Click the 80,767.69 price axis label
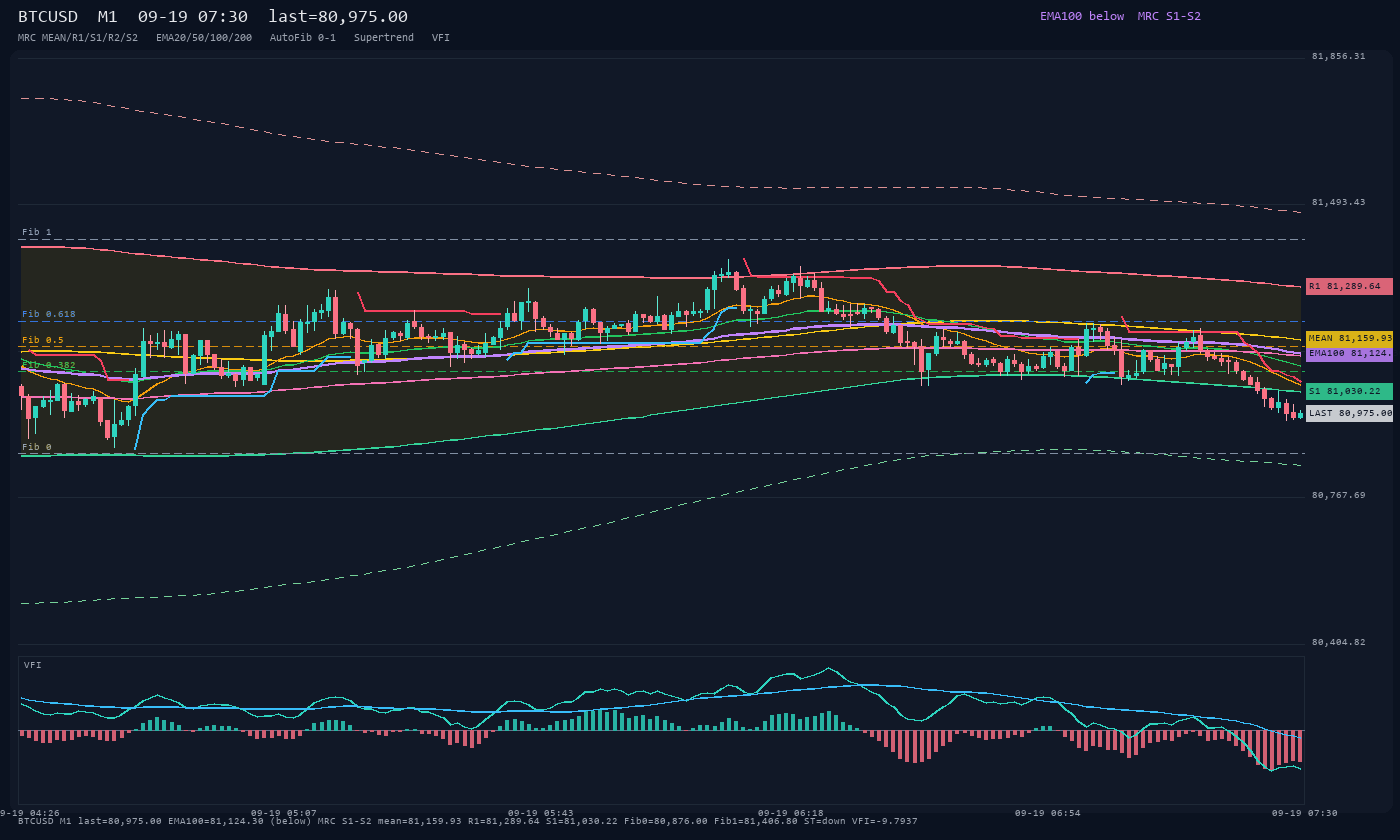 (x=1338, y=495)
